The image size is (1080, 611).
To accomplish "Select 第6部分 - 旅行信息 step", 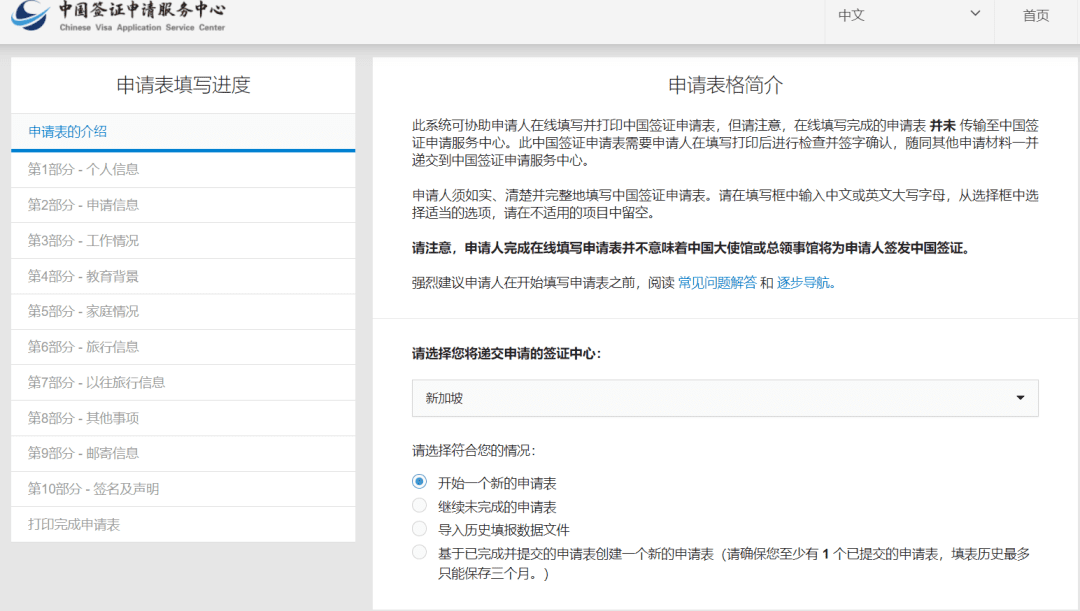I will 84,347.
